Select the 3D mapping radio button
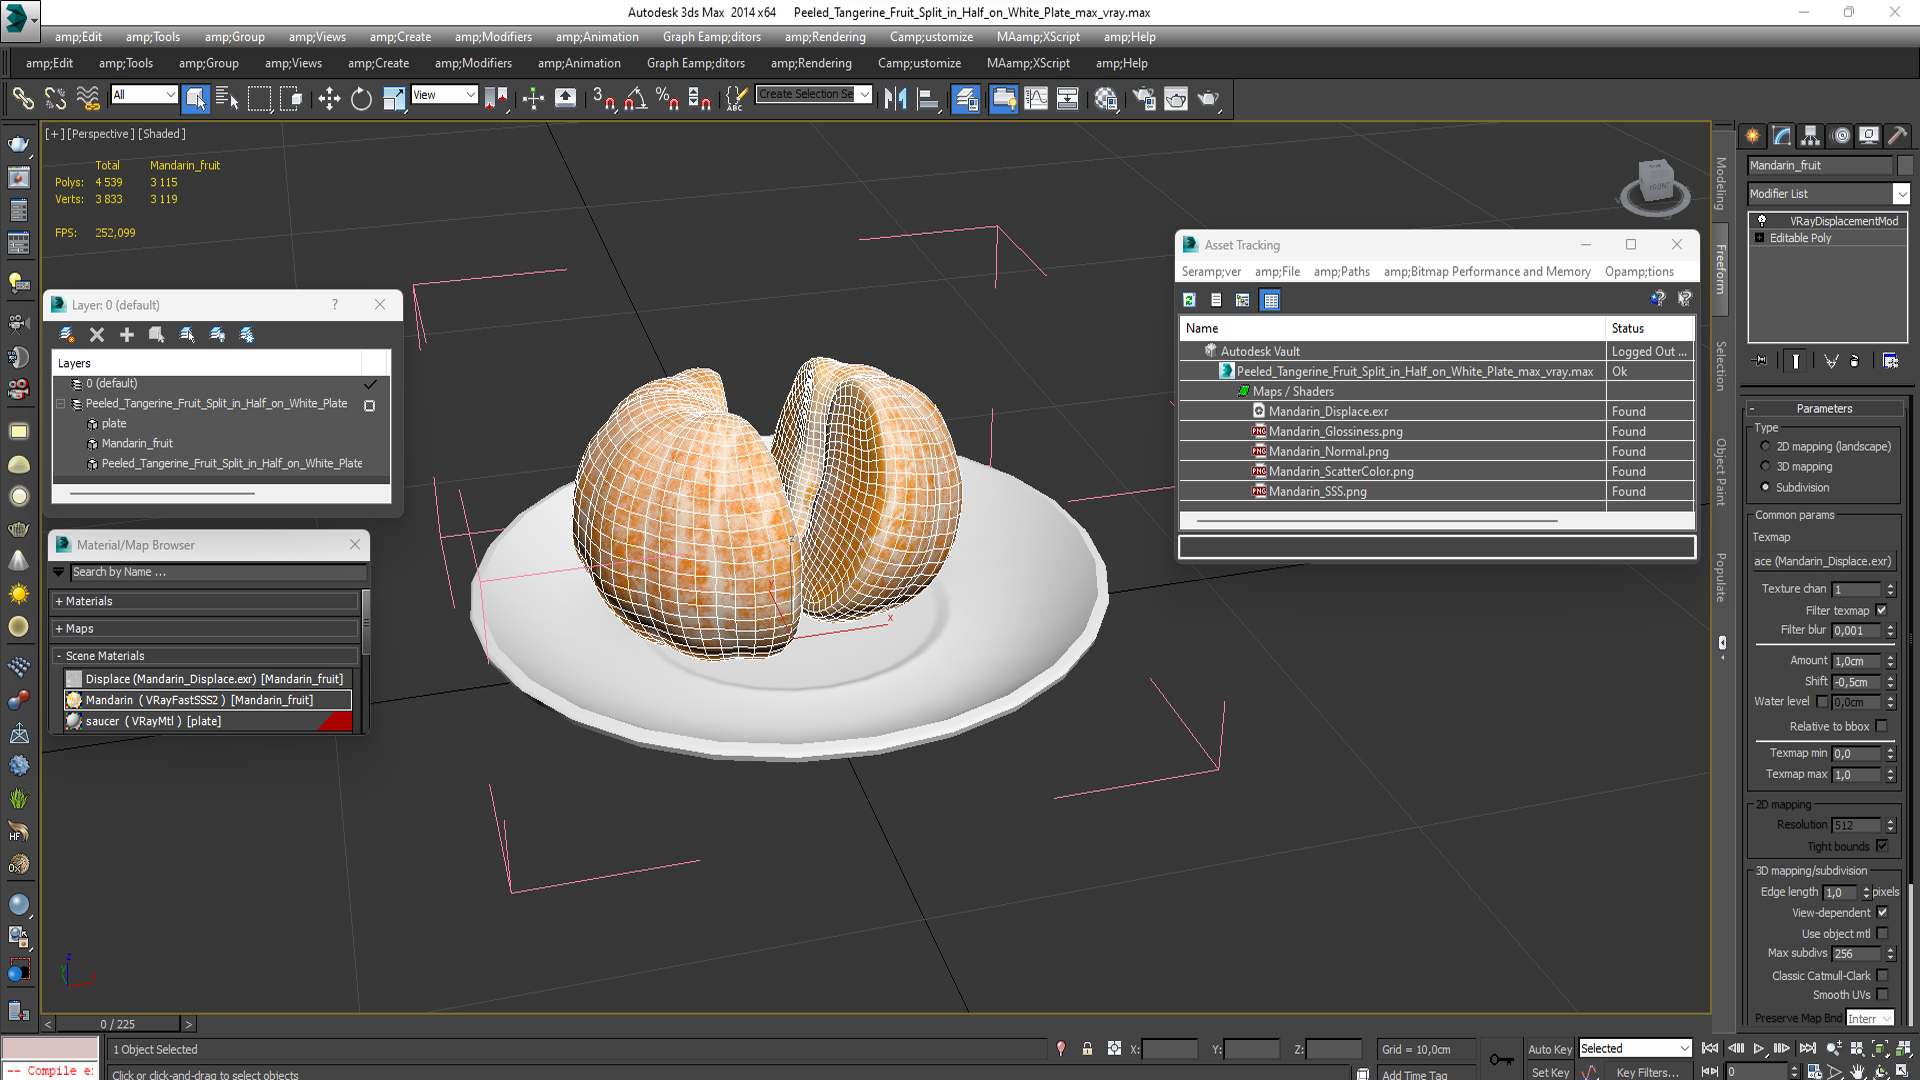 click(x=1765, y=467)
